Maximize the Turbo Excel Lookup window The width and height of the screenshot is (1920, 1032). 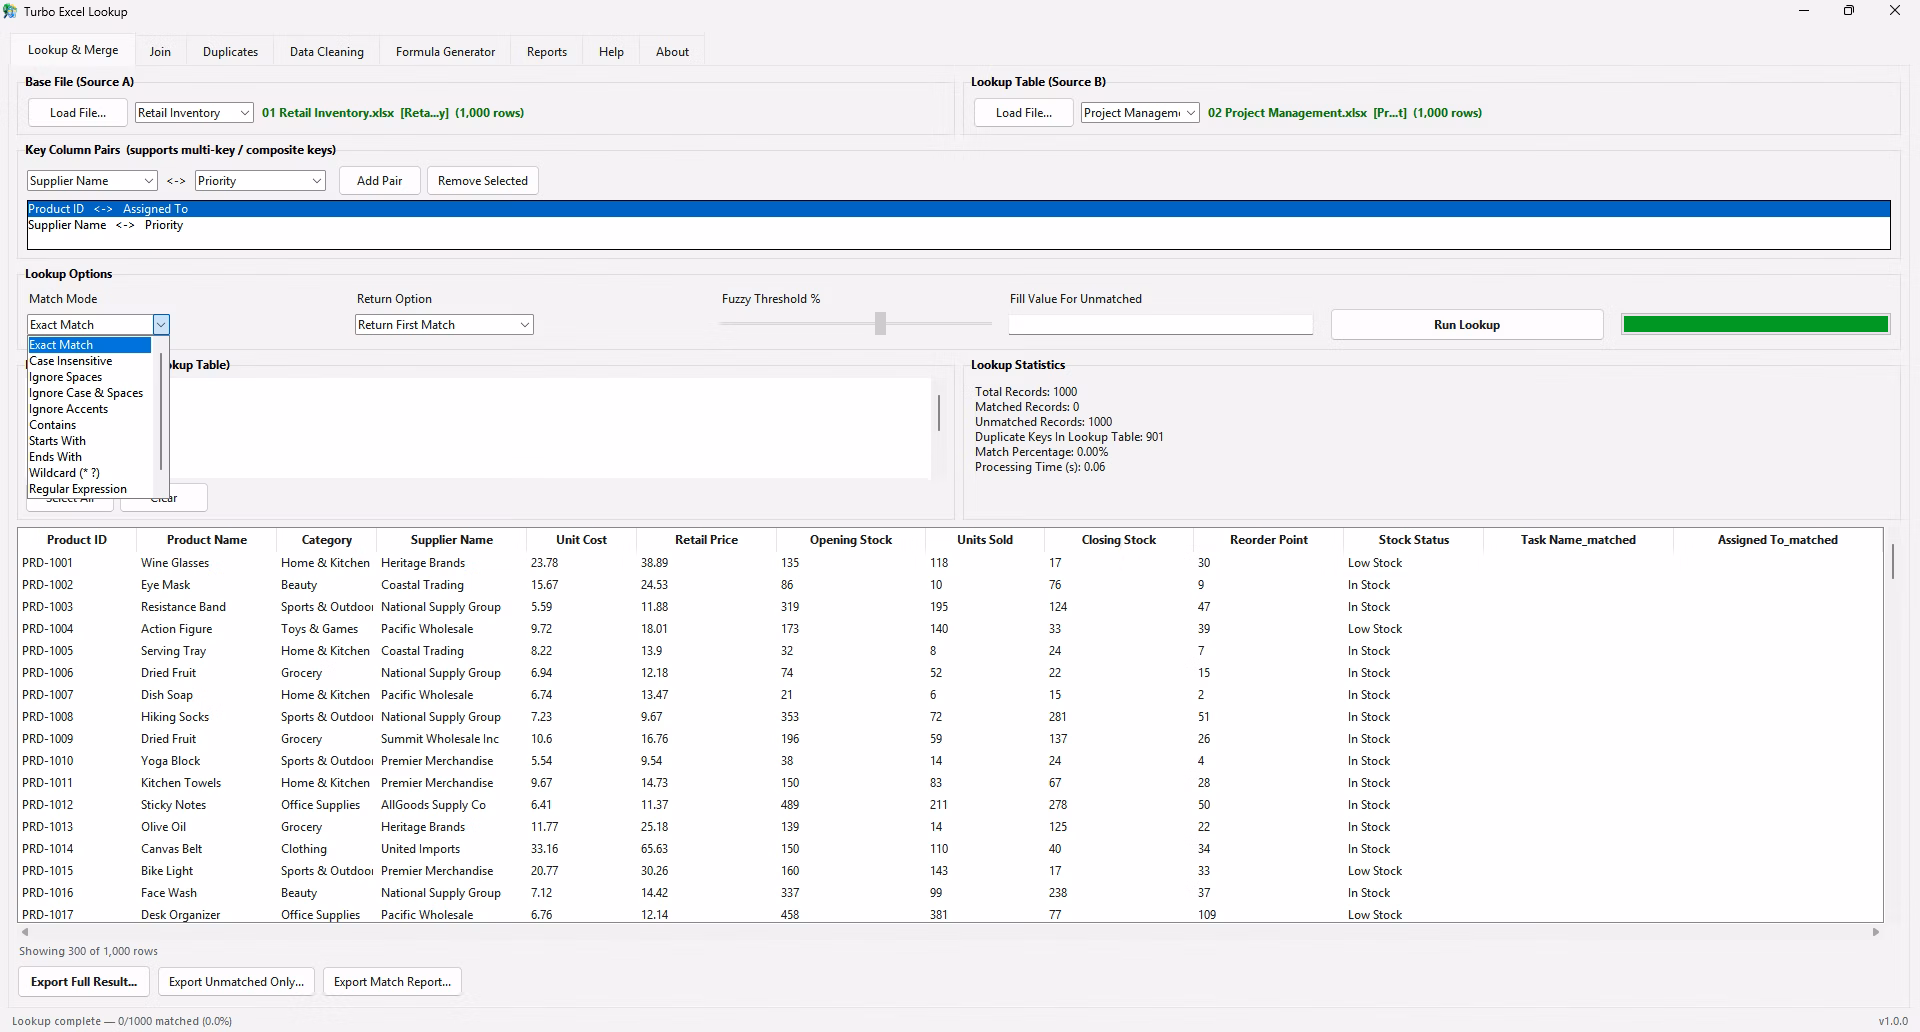click(1849, 11)
